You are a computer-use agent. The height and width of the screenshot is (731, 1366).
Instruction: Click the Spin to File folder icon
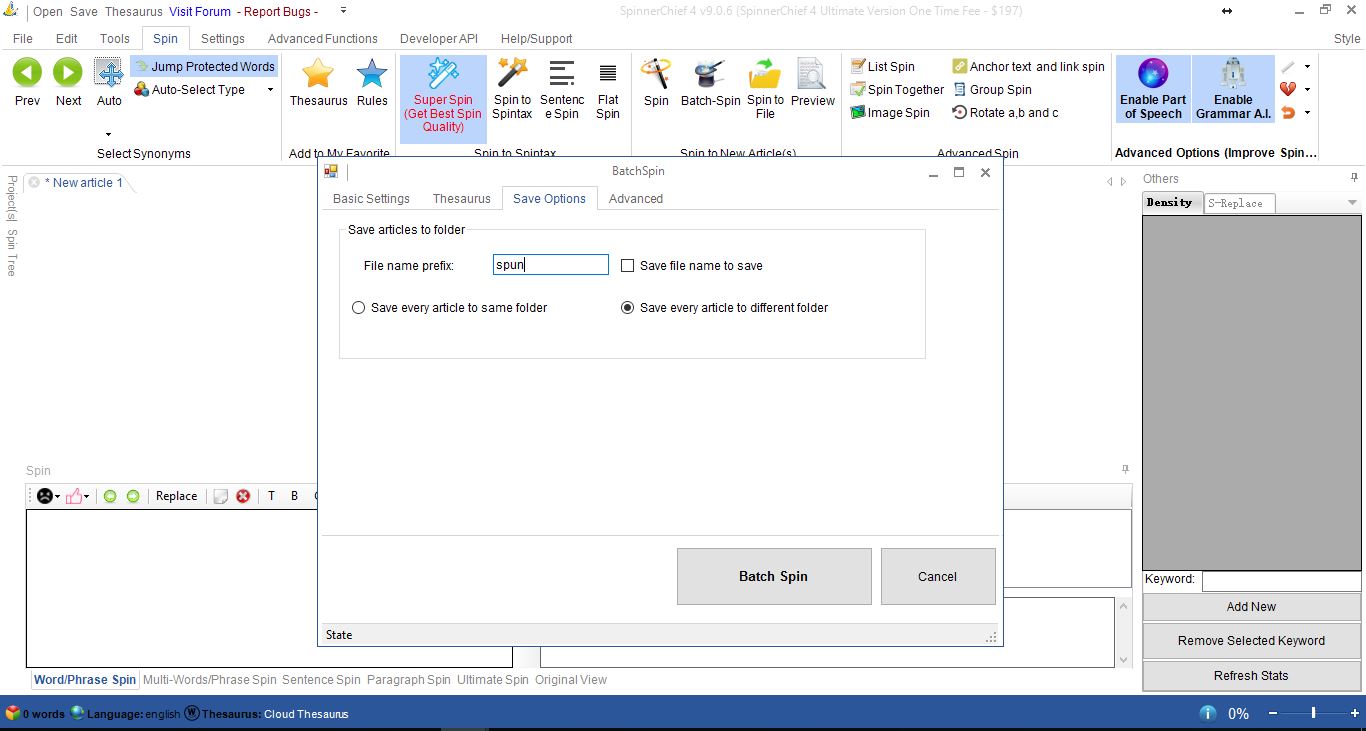[765, 75]
